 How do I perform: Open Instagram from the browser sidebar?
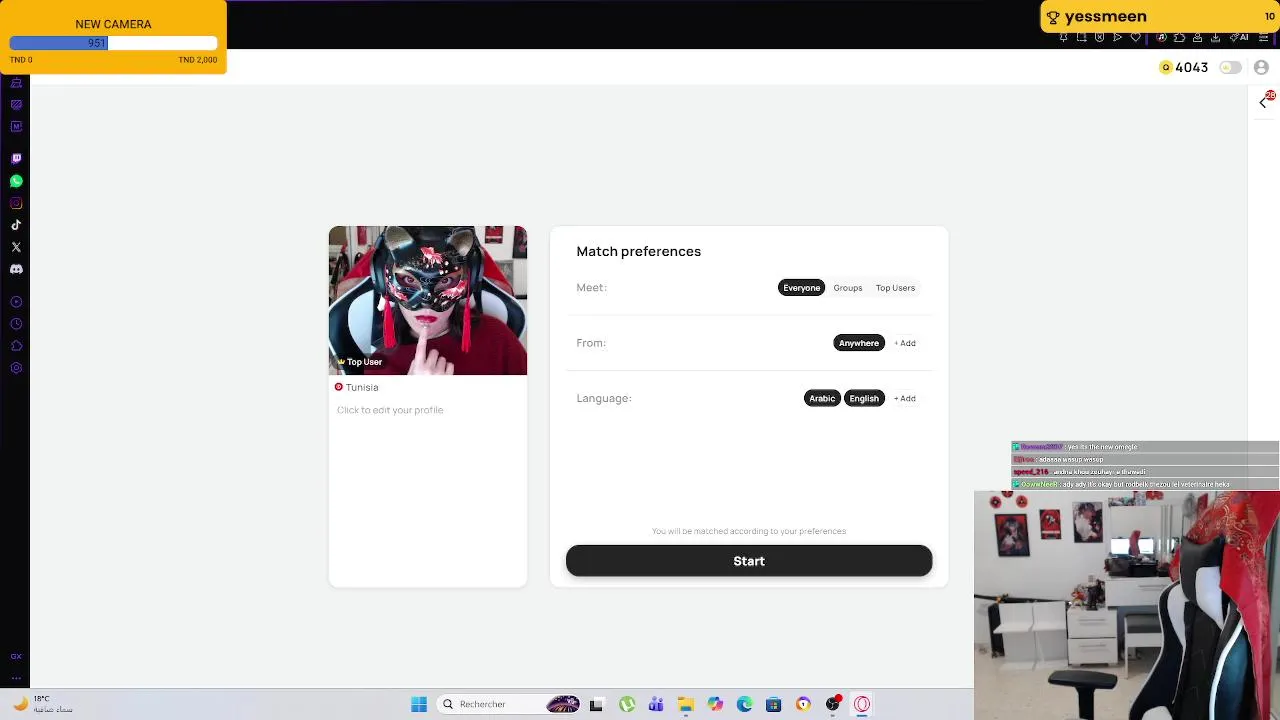[16, 203]
